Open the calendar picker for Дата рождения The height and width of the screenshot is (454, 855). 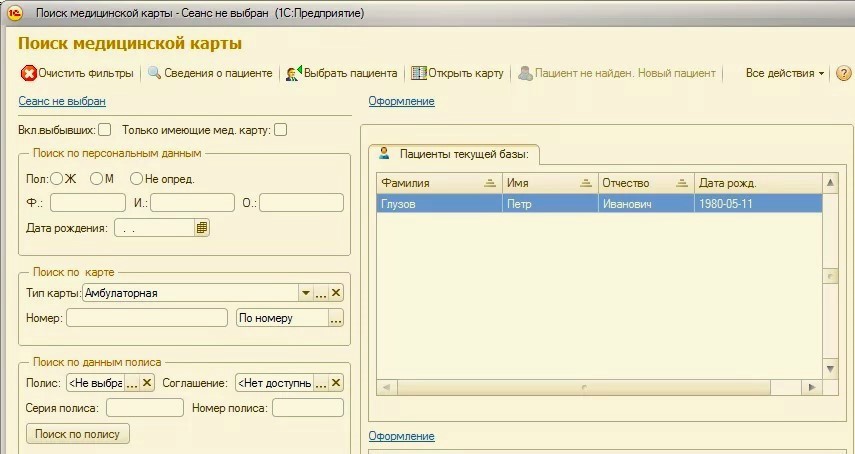tap(202, 228)
